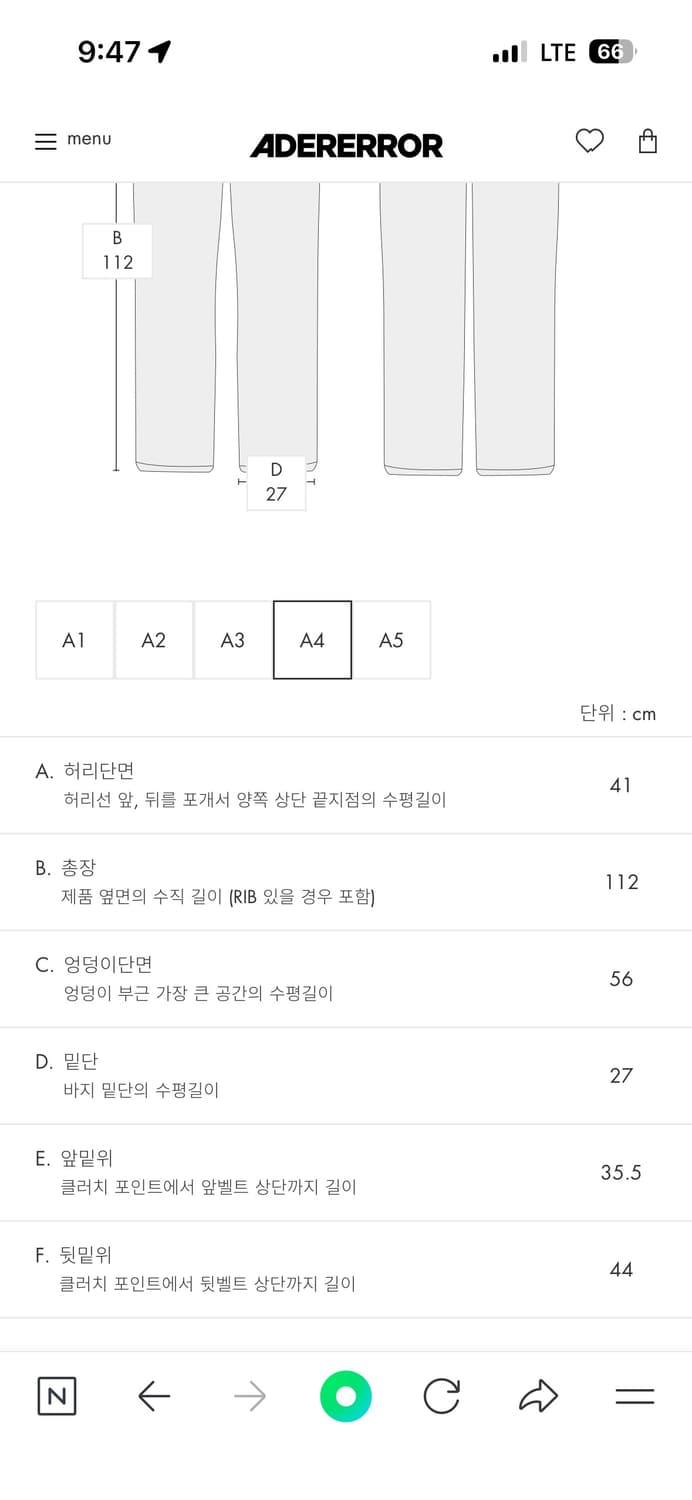
Task: Go back using the back arrow
Action: [153, 1396]
